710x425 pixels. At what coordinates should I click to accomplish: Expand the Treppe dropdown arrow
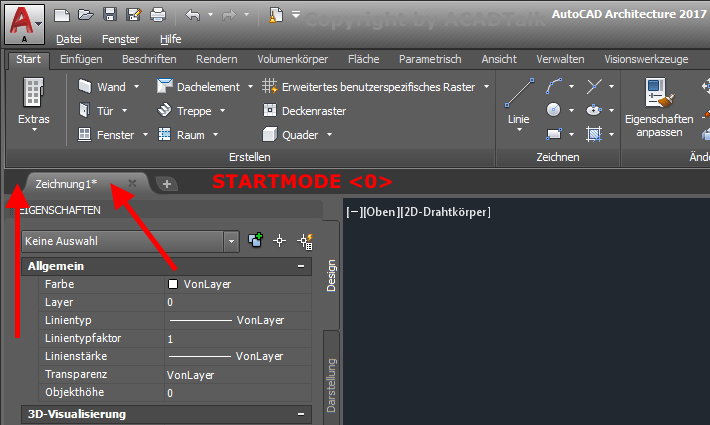point(222,110)
